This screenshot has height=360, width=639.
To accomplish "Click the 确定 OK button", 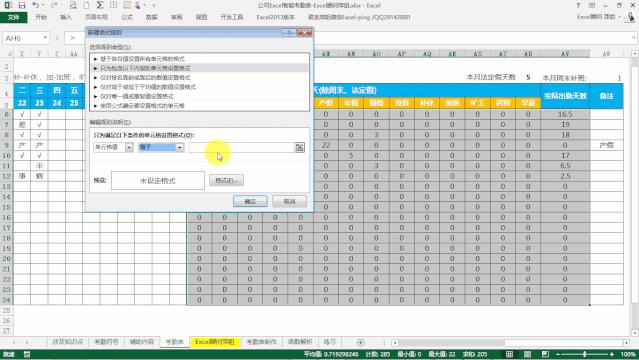I will pos(250,201).
